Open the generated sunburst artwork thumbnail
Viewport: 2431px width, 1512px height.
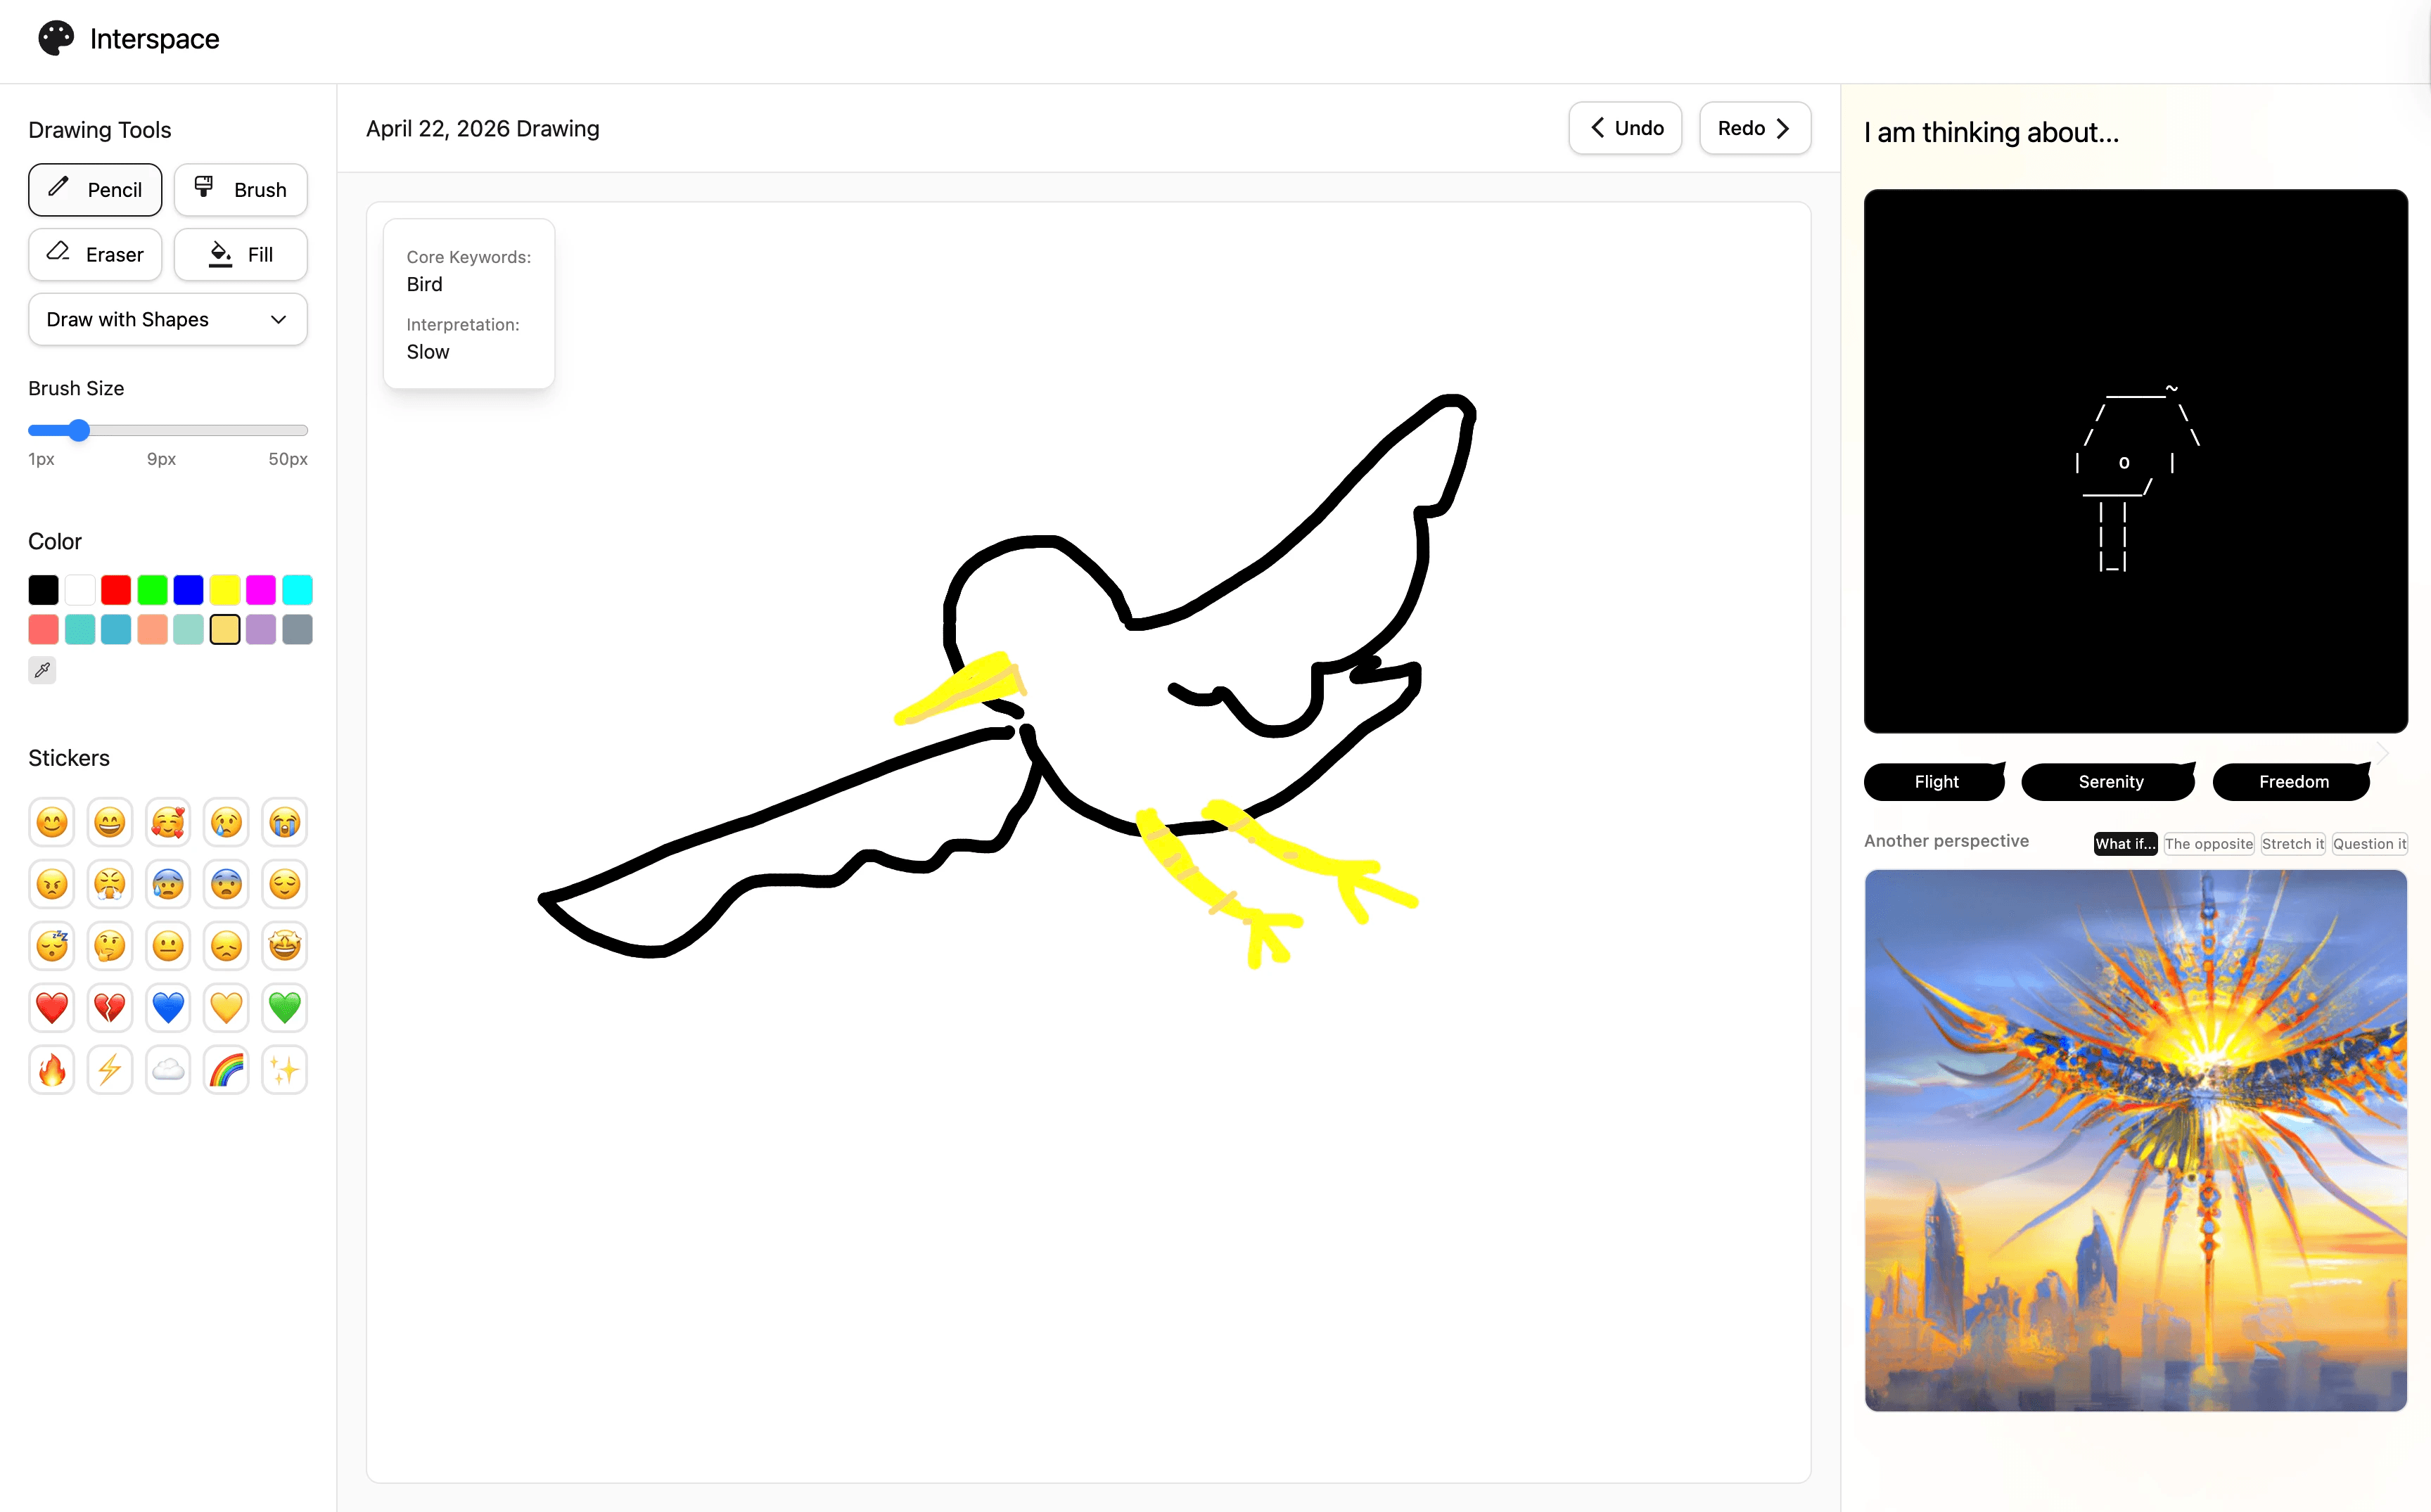pos(2135,1140)
